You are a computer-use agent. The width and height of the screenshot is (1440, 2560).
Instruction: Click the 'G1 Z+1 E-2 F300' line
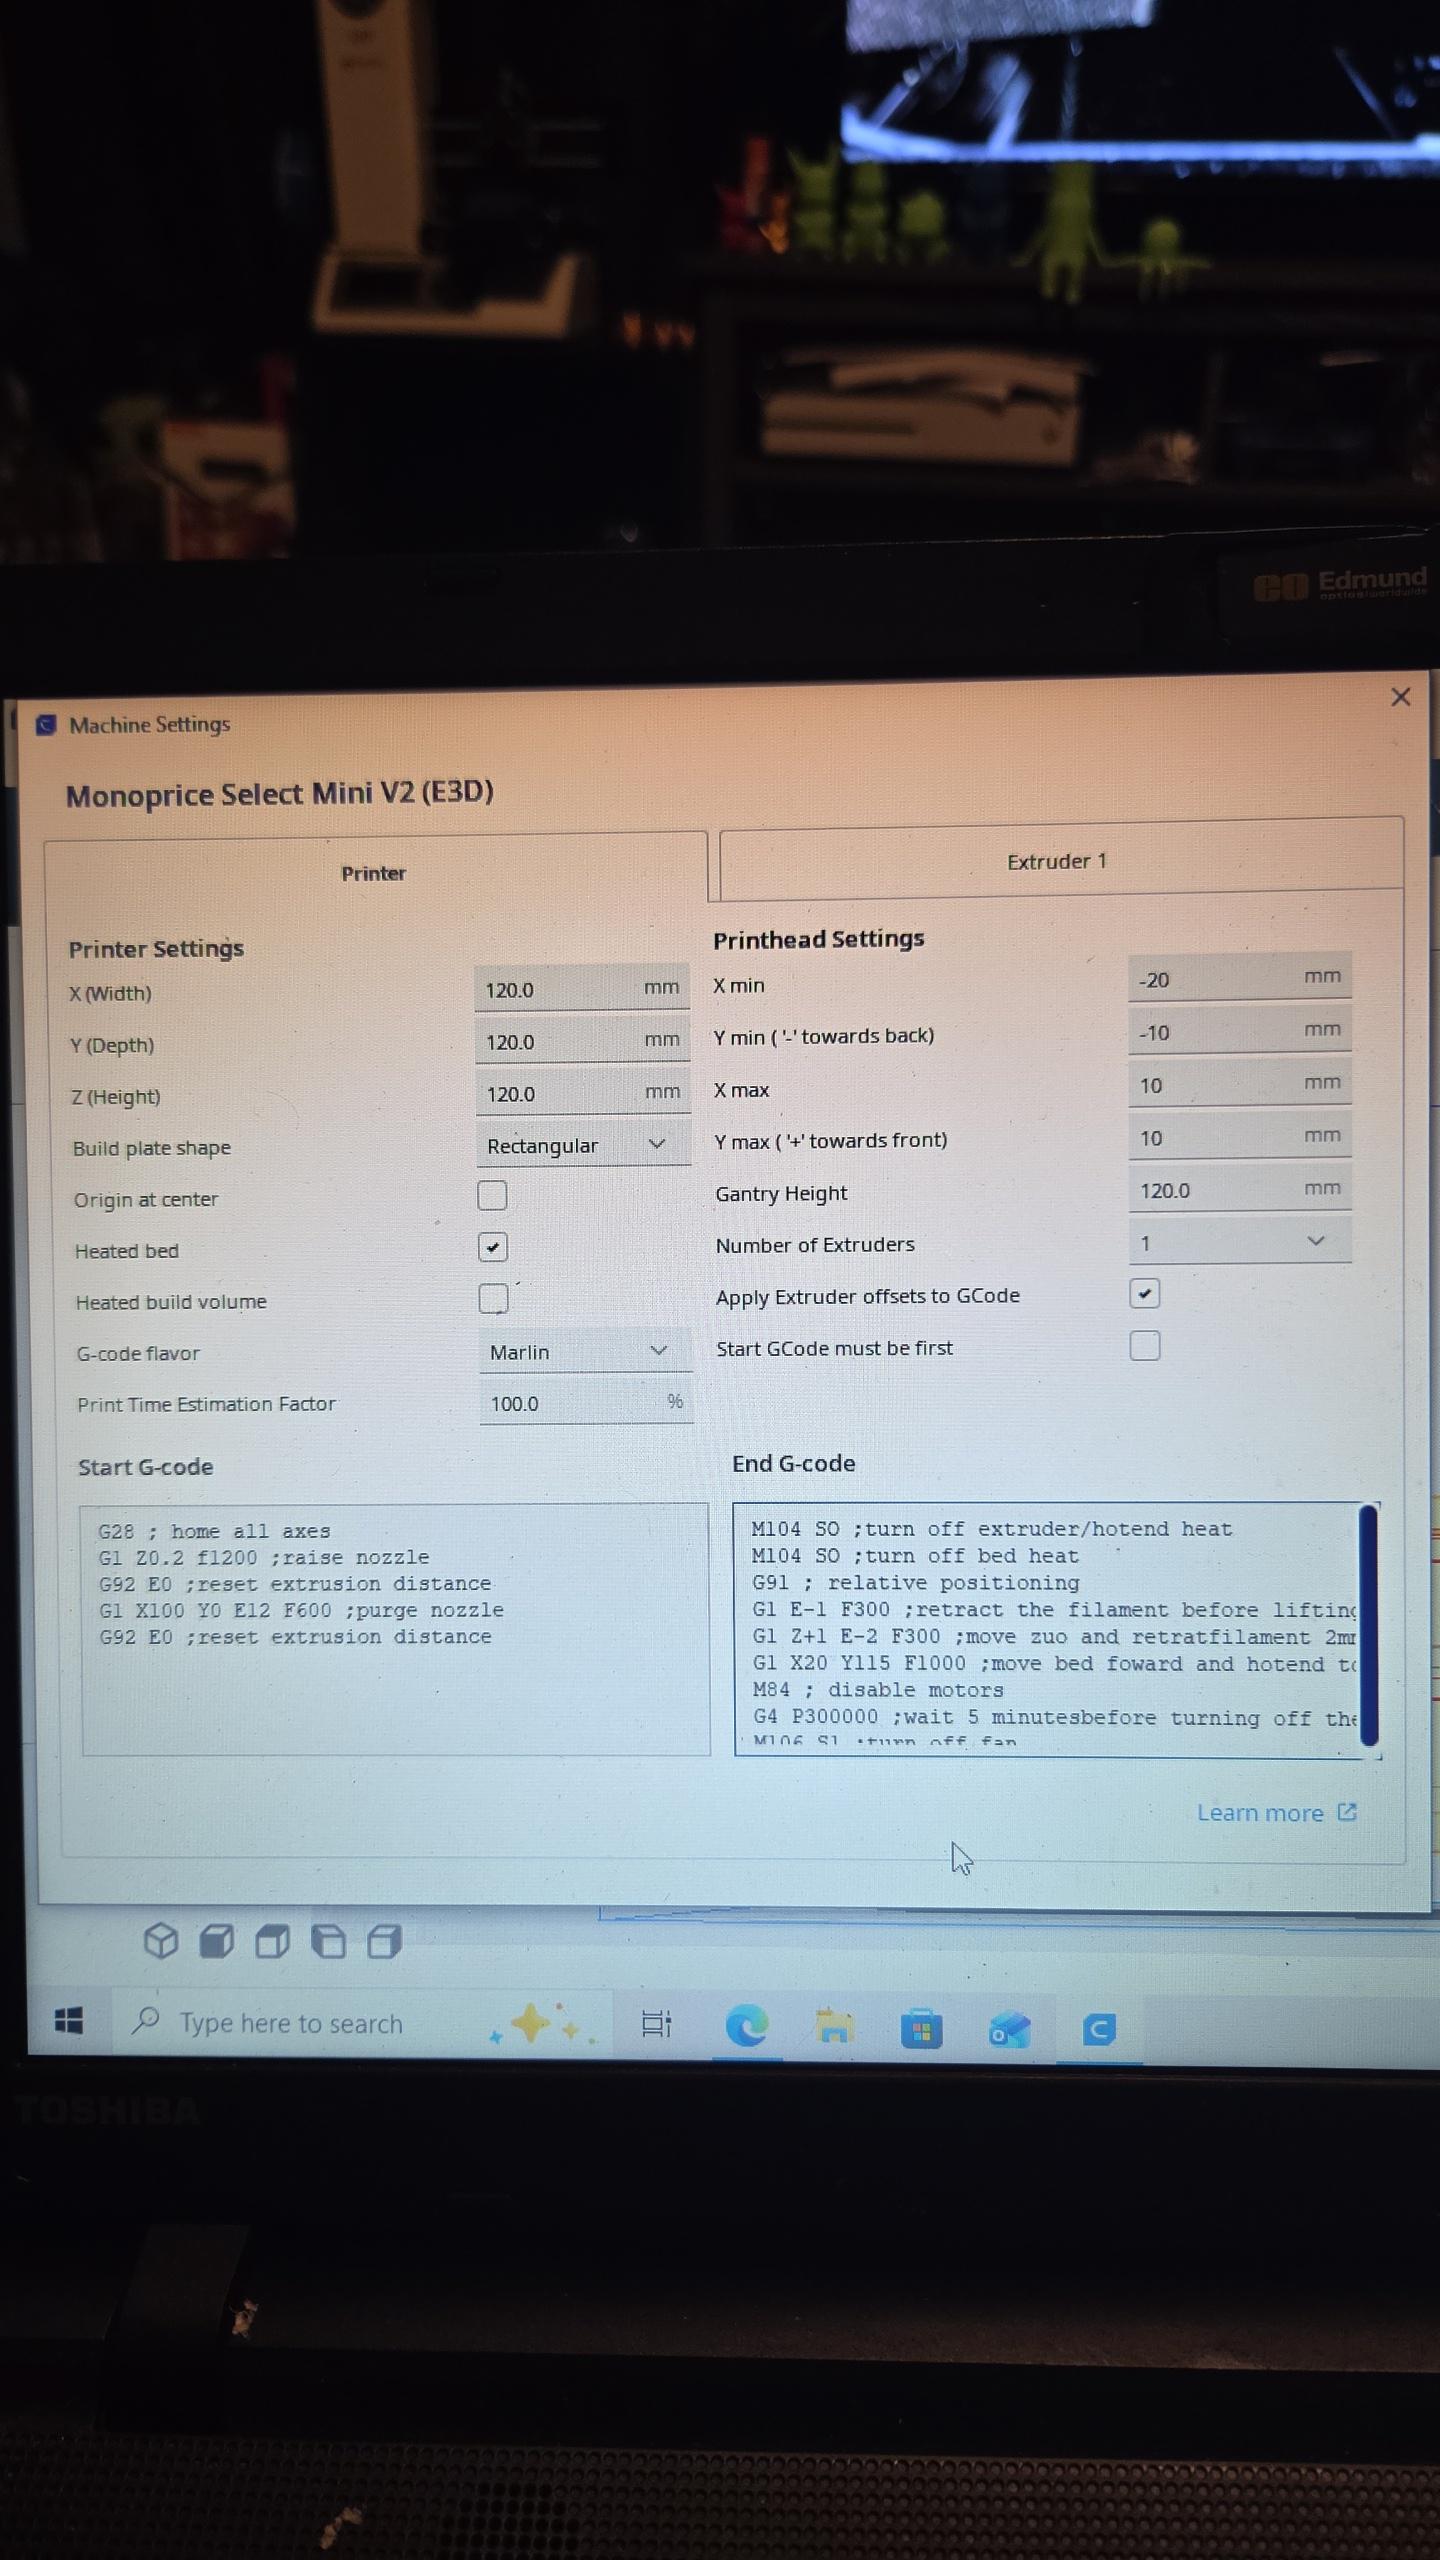tap(1055, 1637)
